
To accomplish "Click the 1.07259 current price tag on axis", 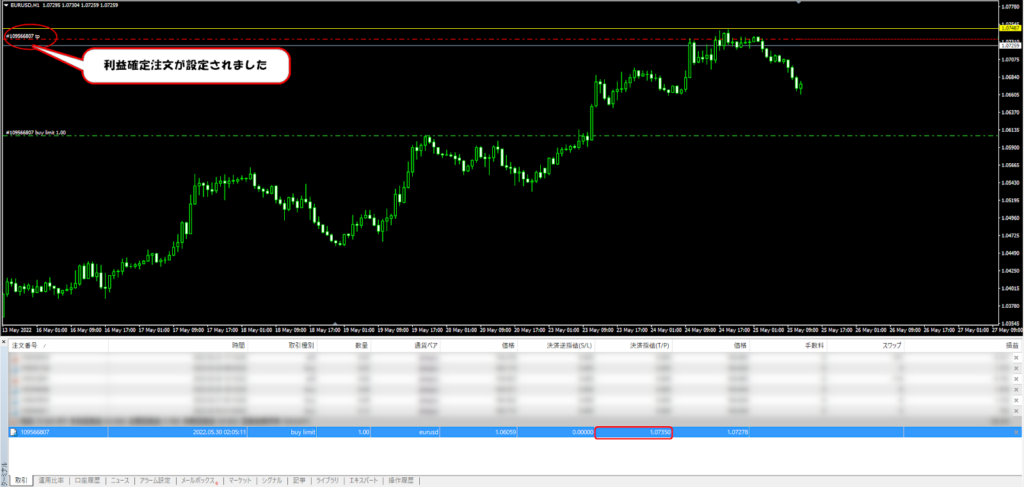I will 1010,46.
